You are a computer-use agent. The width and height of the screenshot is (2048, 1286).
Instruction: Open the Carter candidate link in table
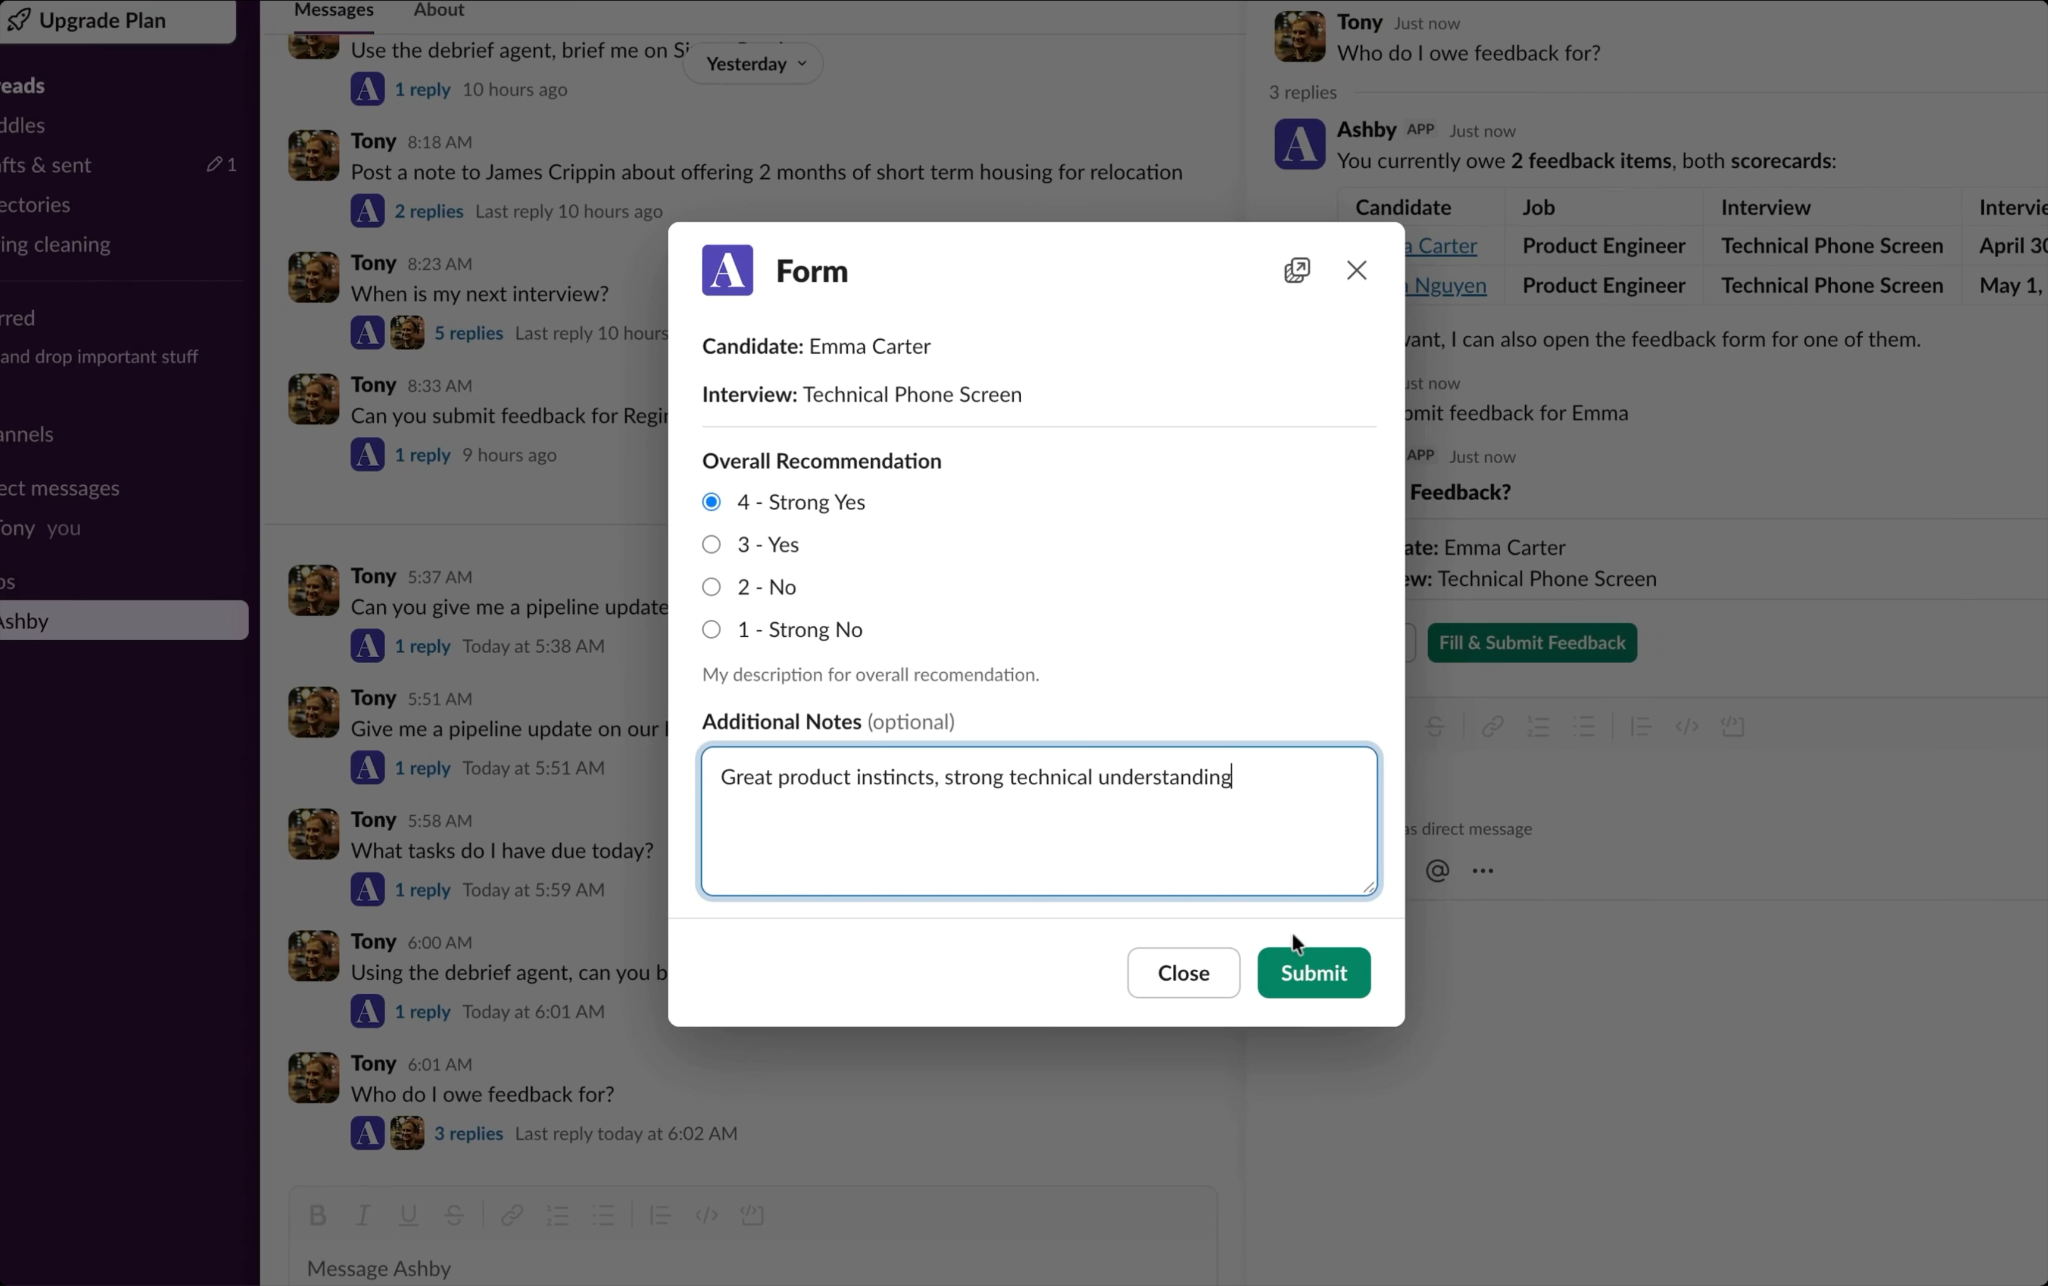[1441, 246]
